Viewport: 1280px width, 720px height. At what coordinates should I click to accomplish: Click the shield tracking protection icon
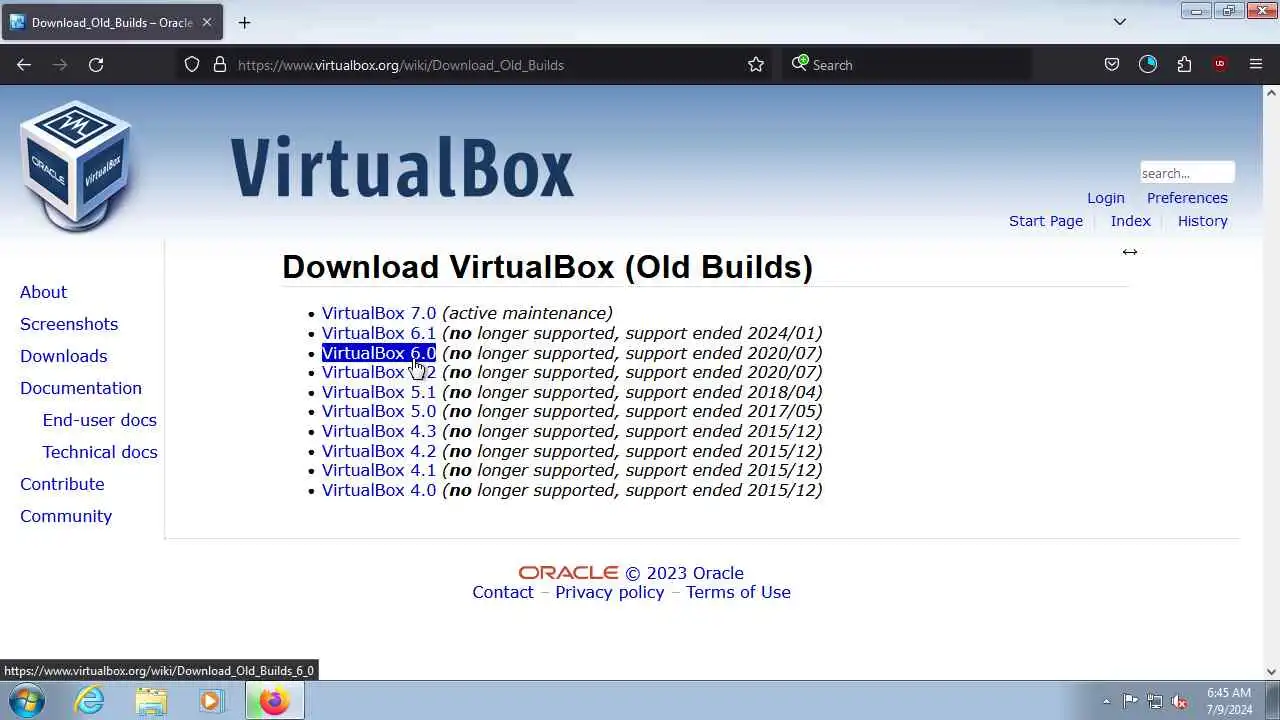pos(192,64)
